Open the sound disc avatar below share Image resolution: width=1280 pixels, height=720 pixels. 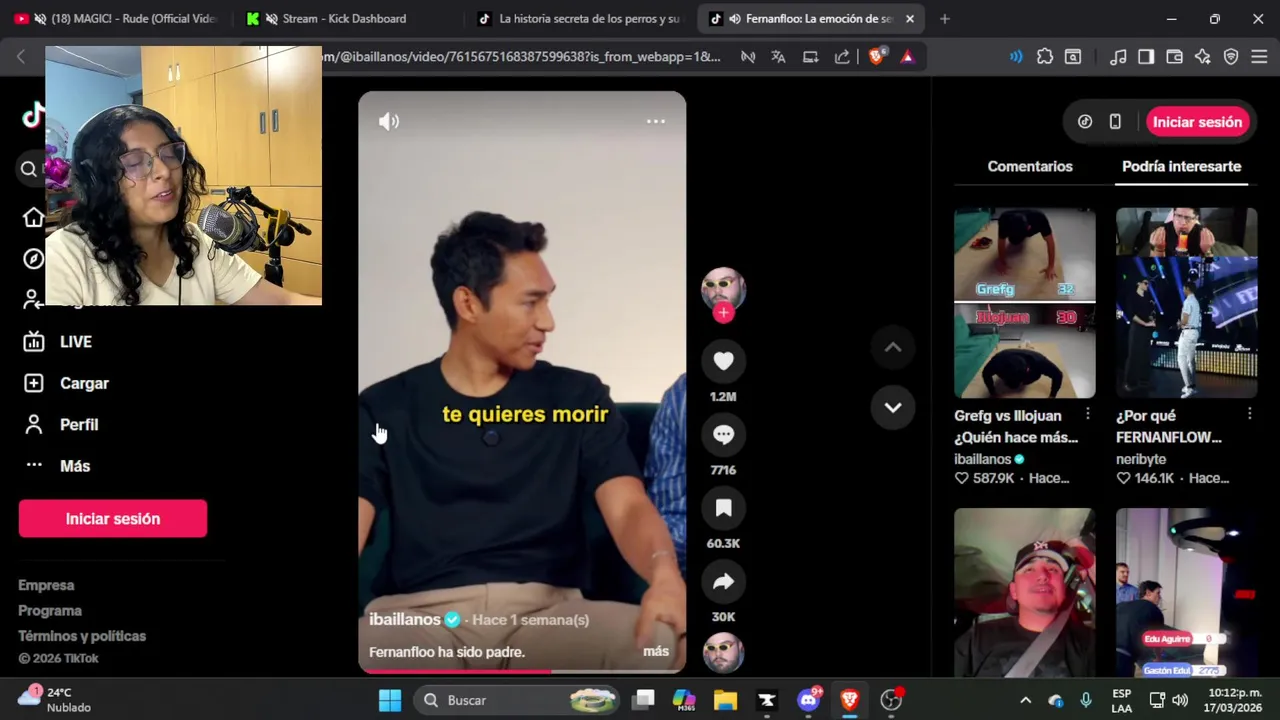tap(723, 653)
